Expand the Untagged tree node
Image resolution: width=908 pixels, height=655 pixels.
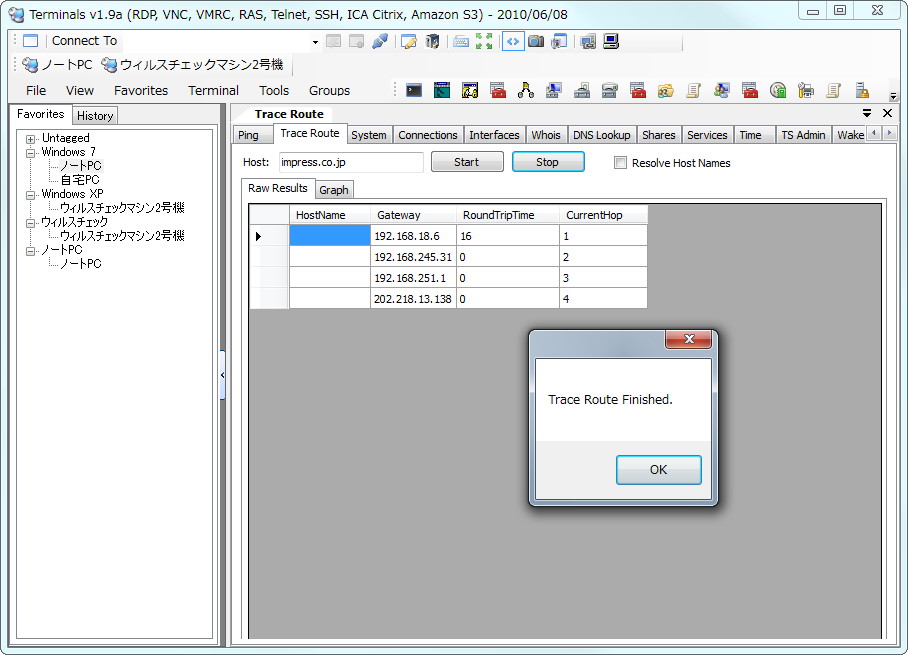tap(30, 139)
